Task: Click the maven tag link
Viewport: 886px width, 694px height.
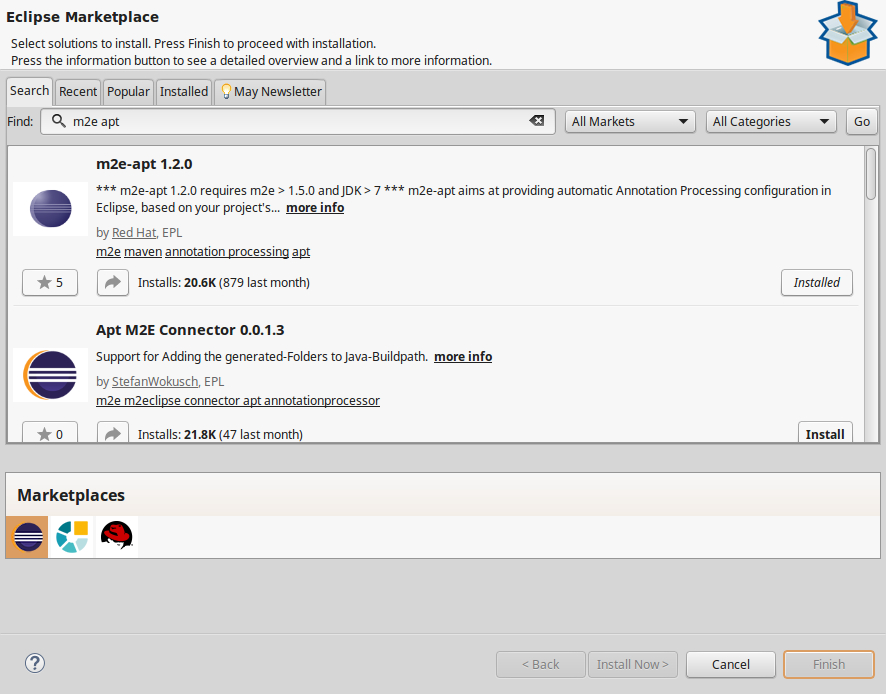Action: click(143, 251)
